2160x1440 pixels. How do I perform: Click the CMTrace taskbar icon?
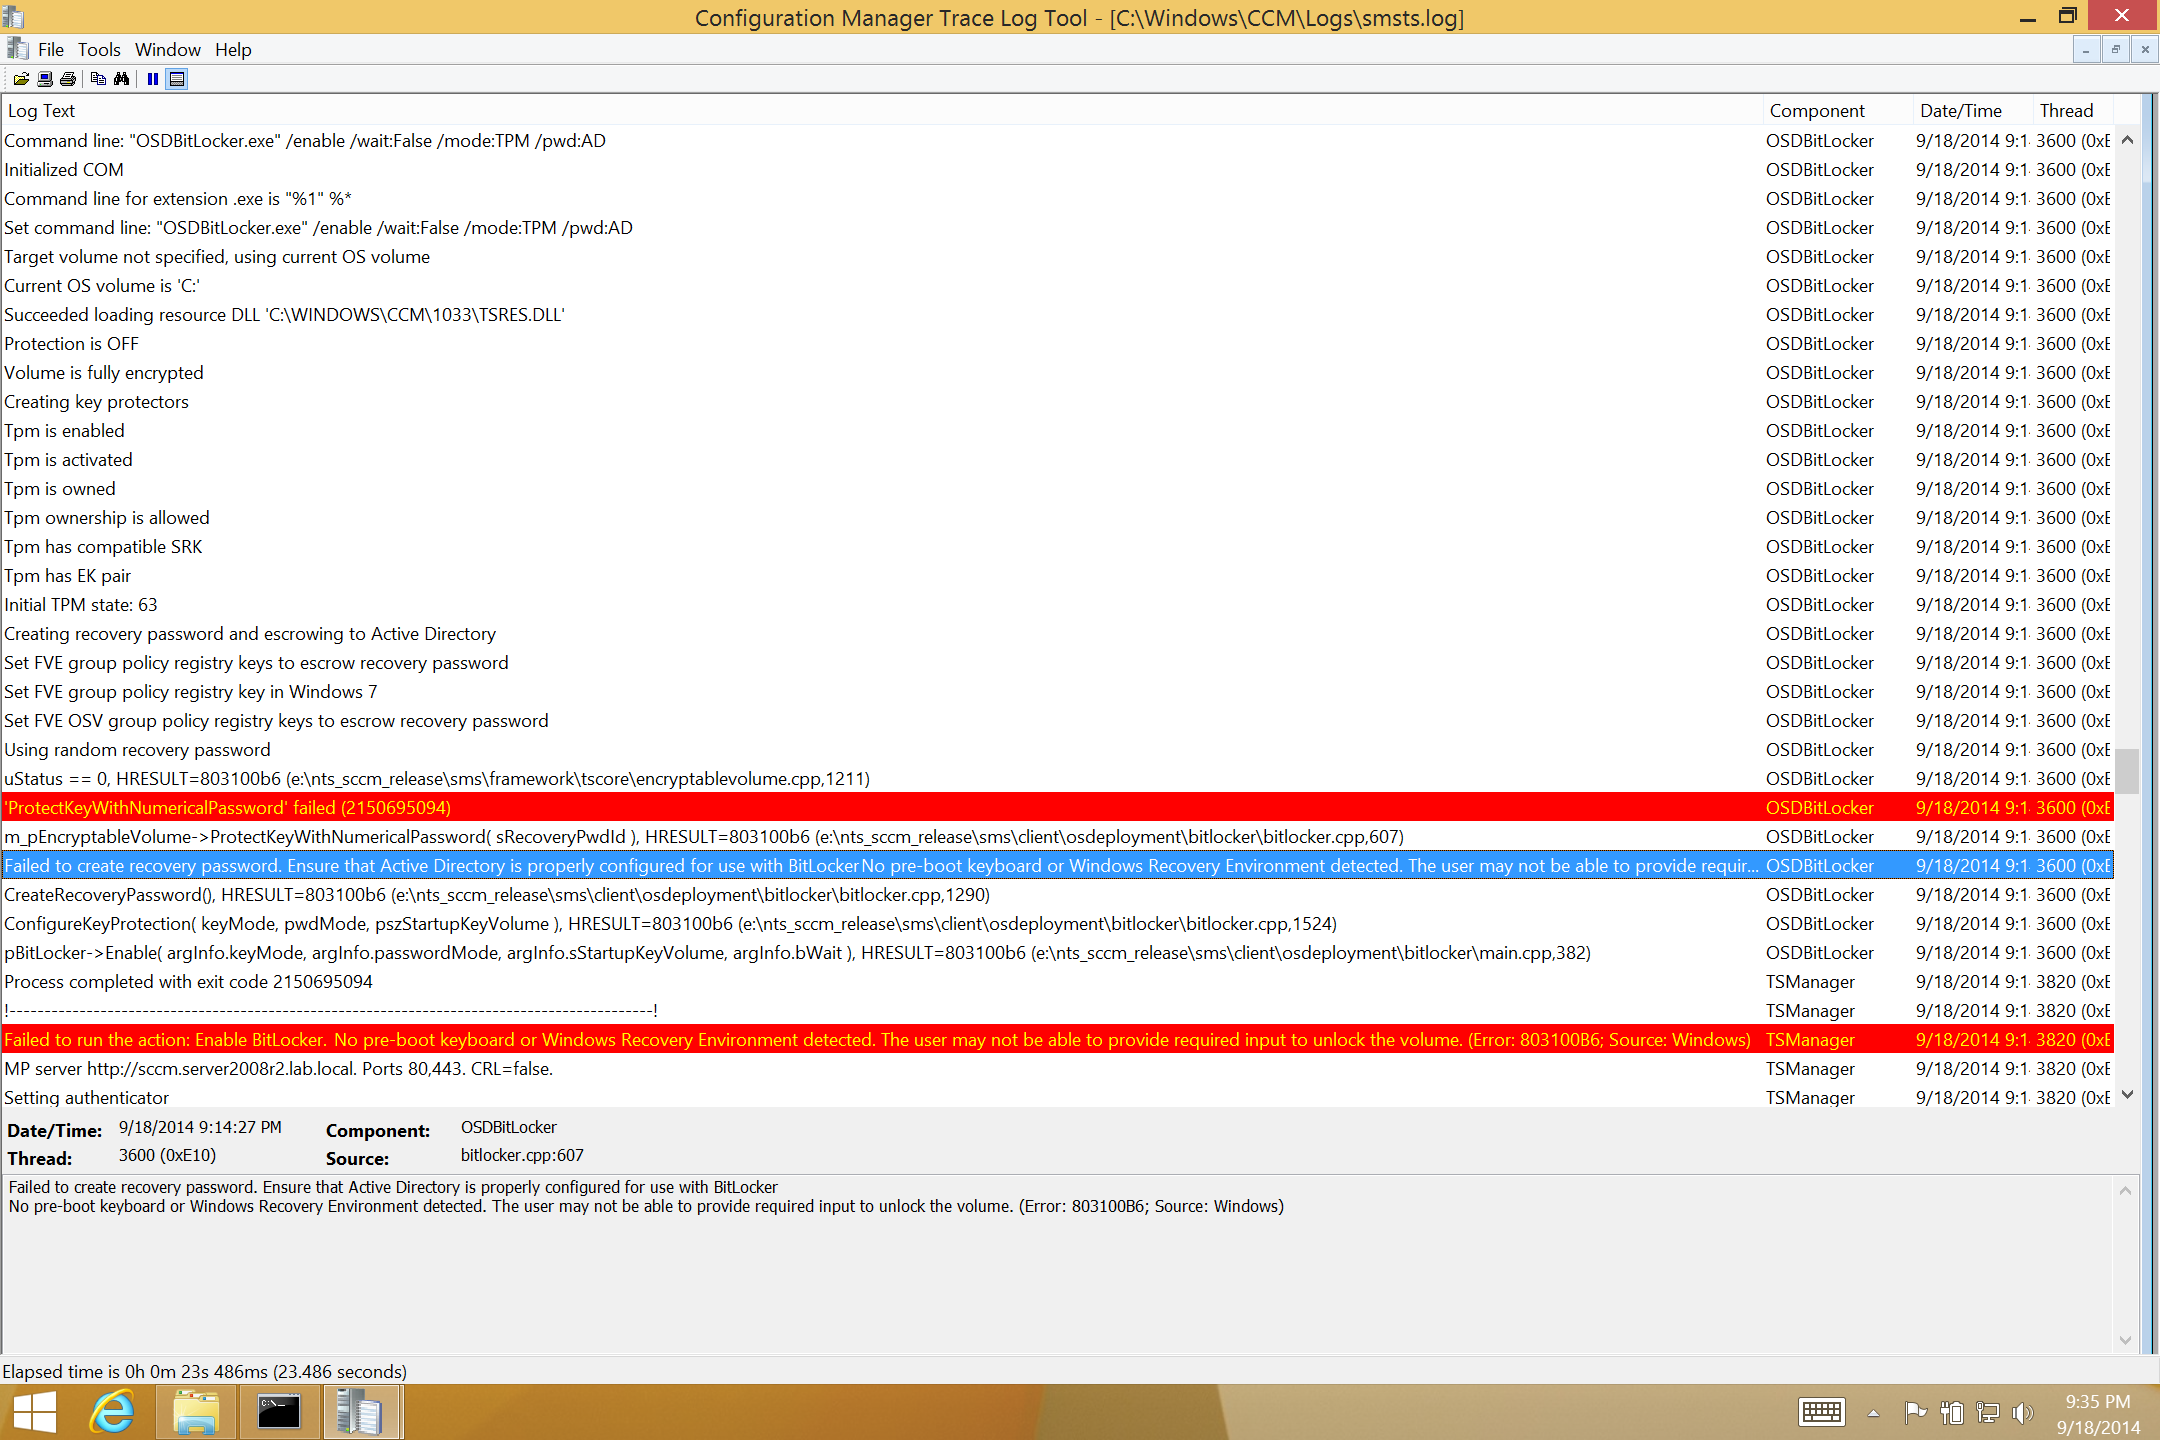point(360,1412)
